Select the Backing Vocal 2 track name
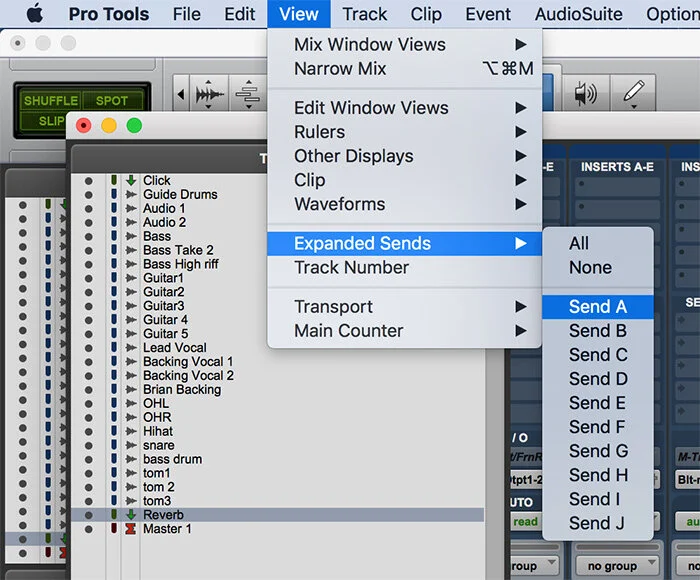The width and height of the screenshot is (700, 580). pyautogui.click(x=188, y=376)
